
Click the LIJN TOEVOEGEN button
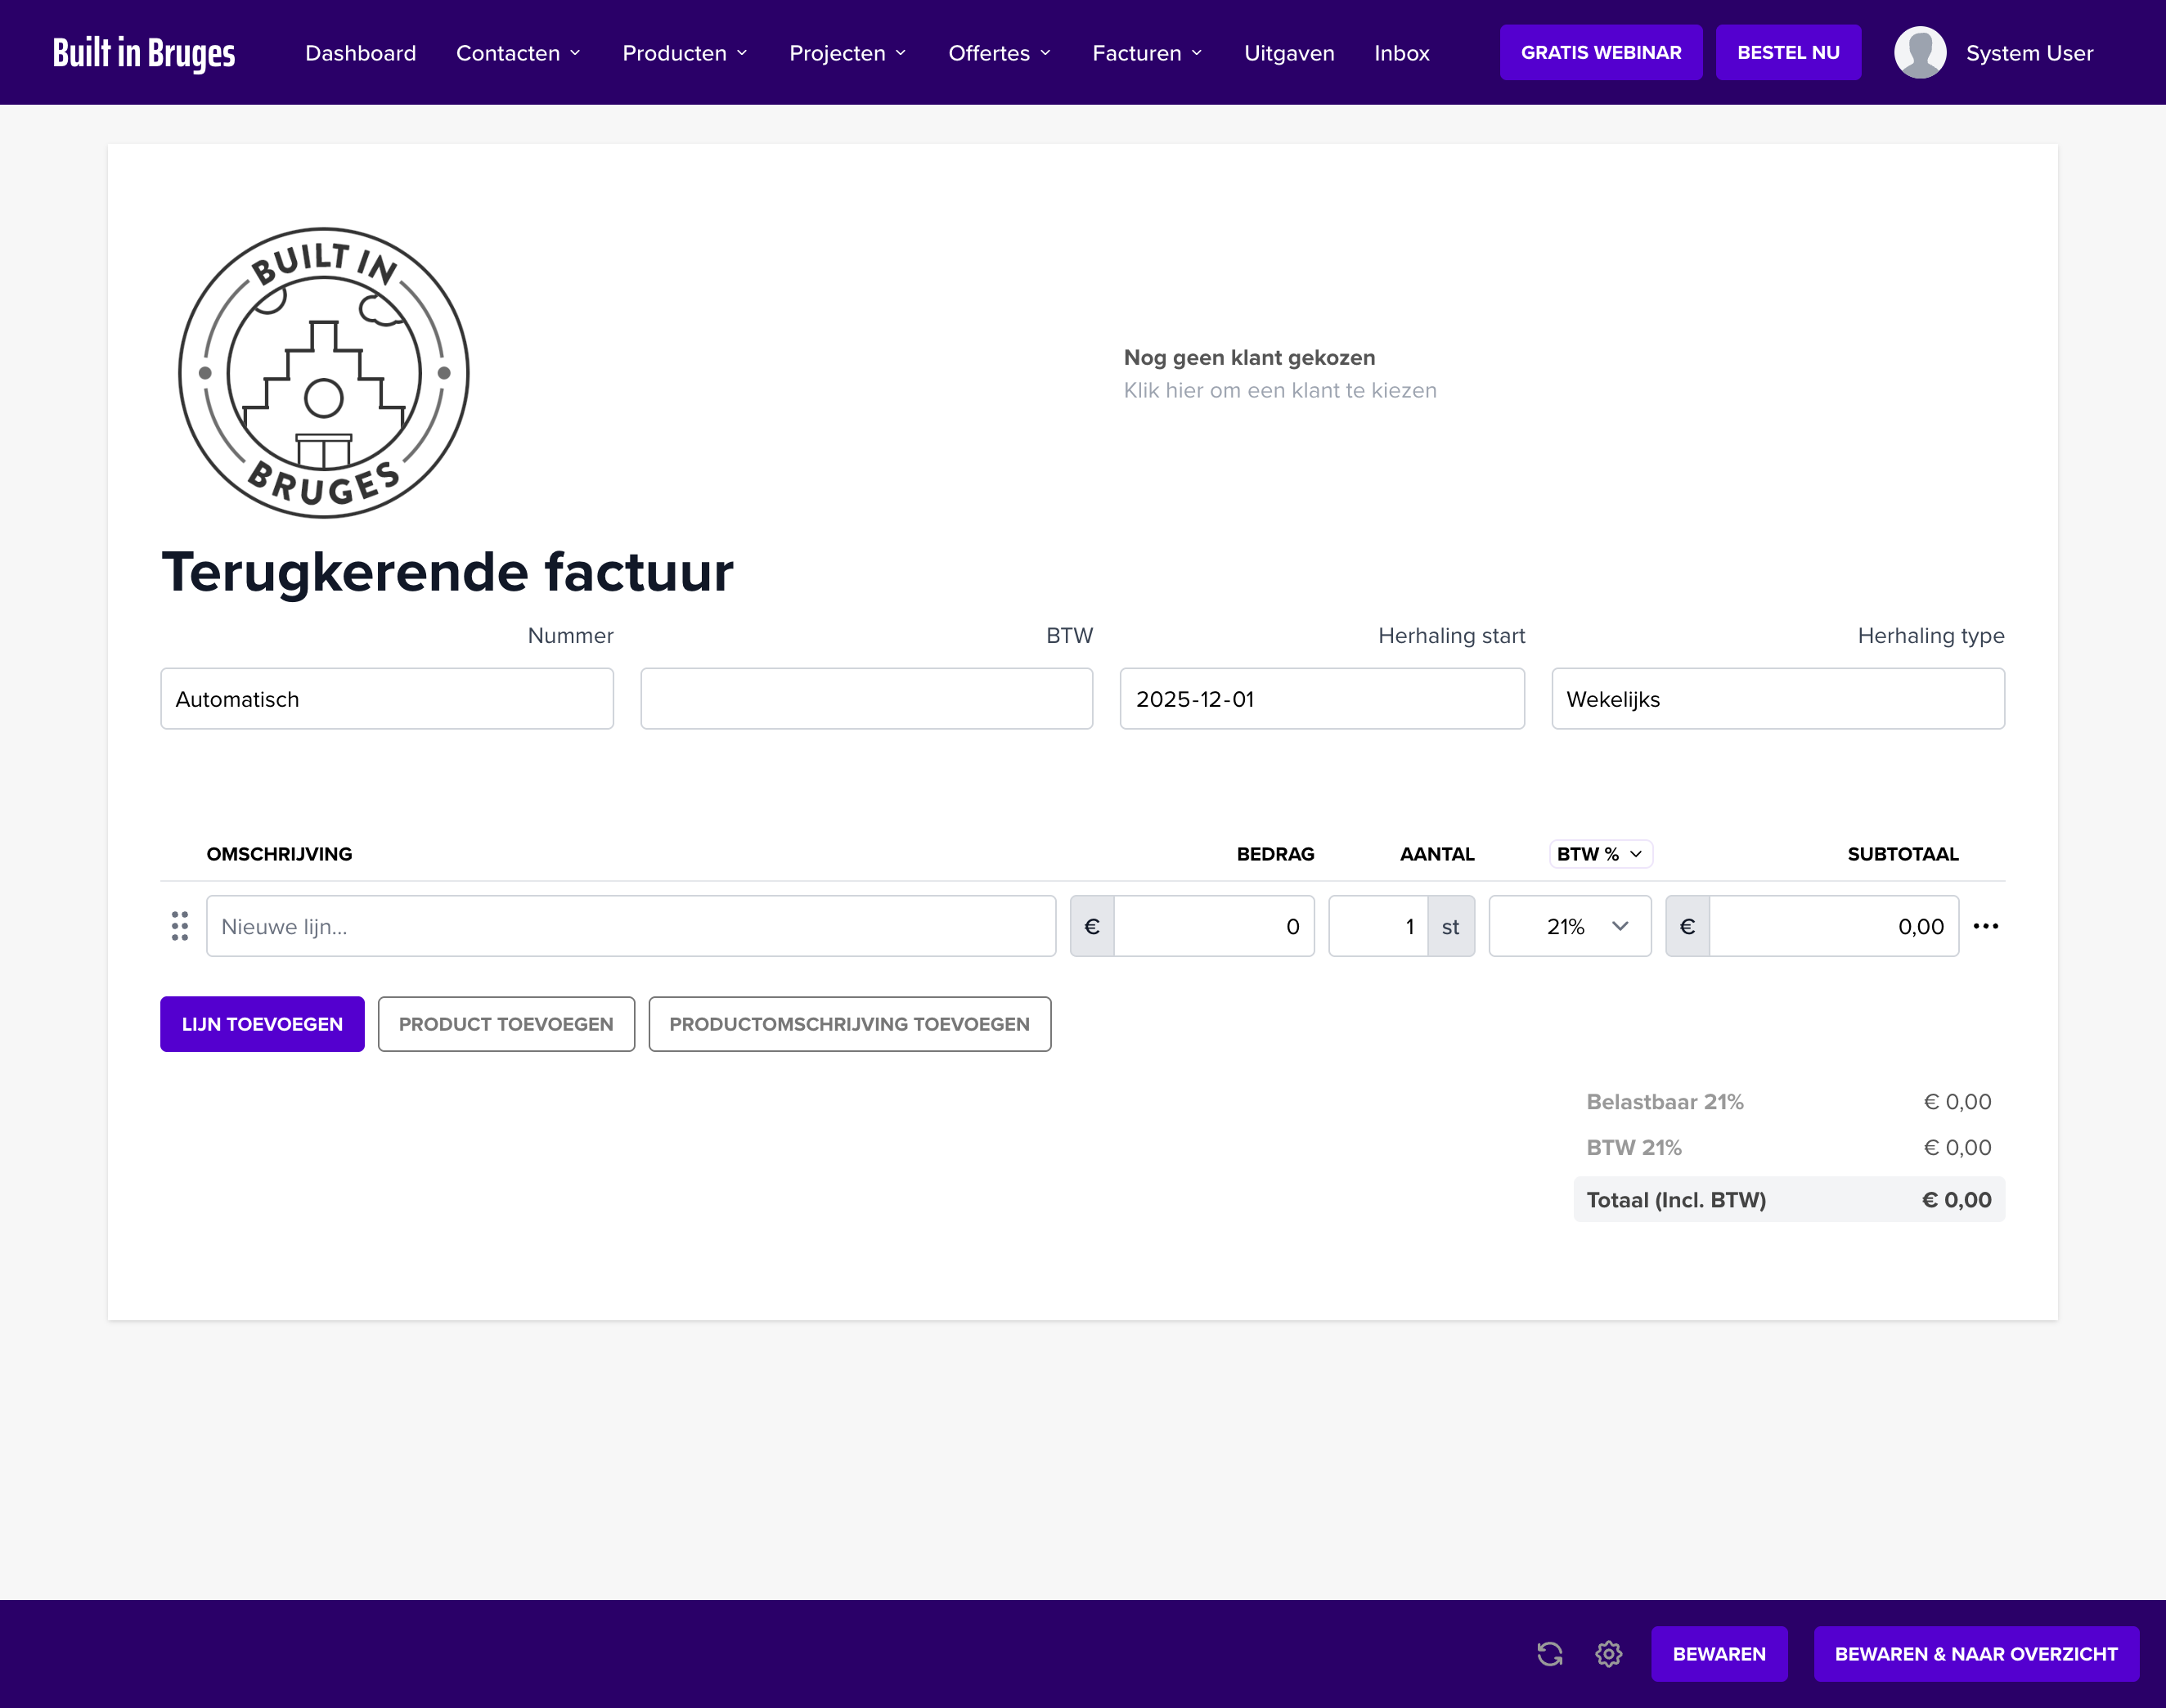coord(261,1024)
